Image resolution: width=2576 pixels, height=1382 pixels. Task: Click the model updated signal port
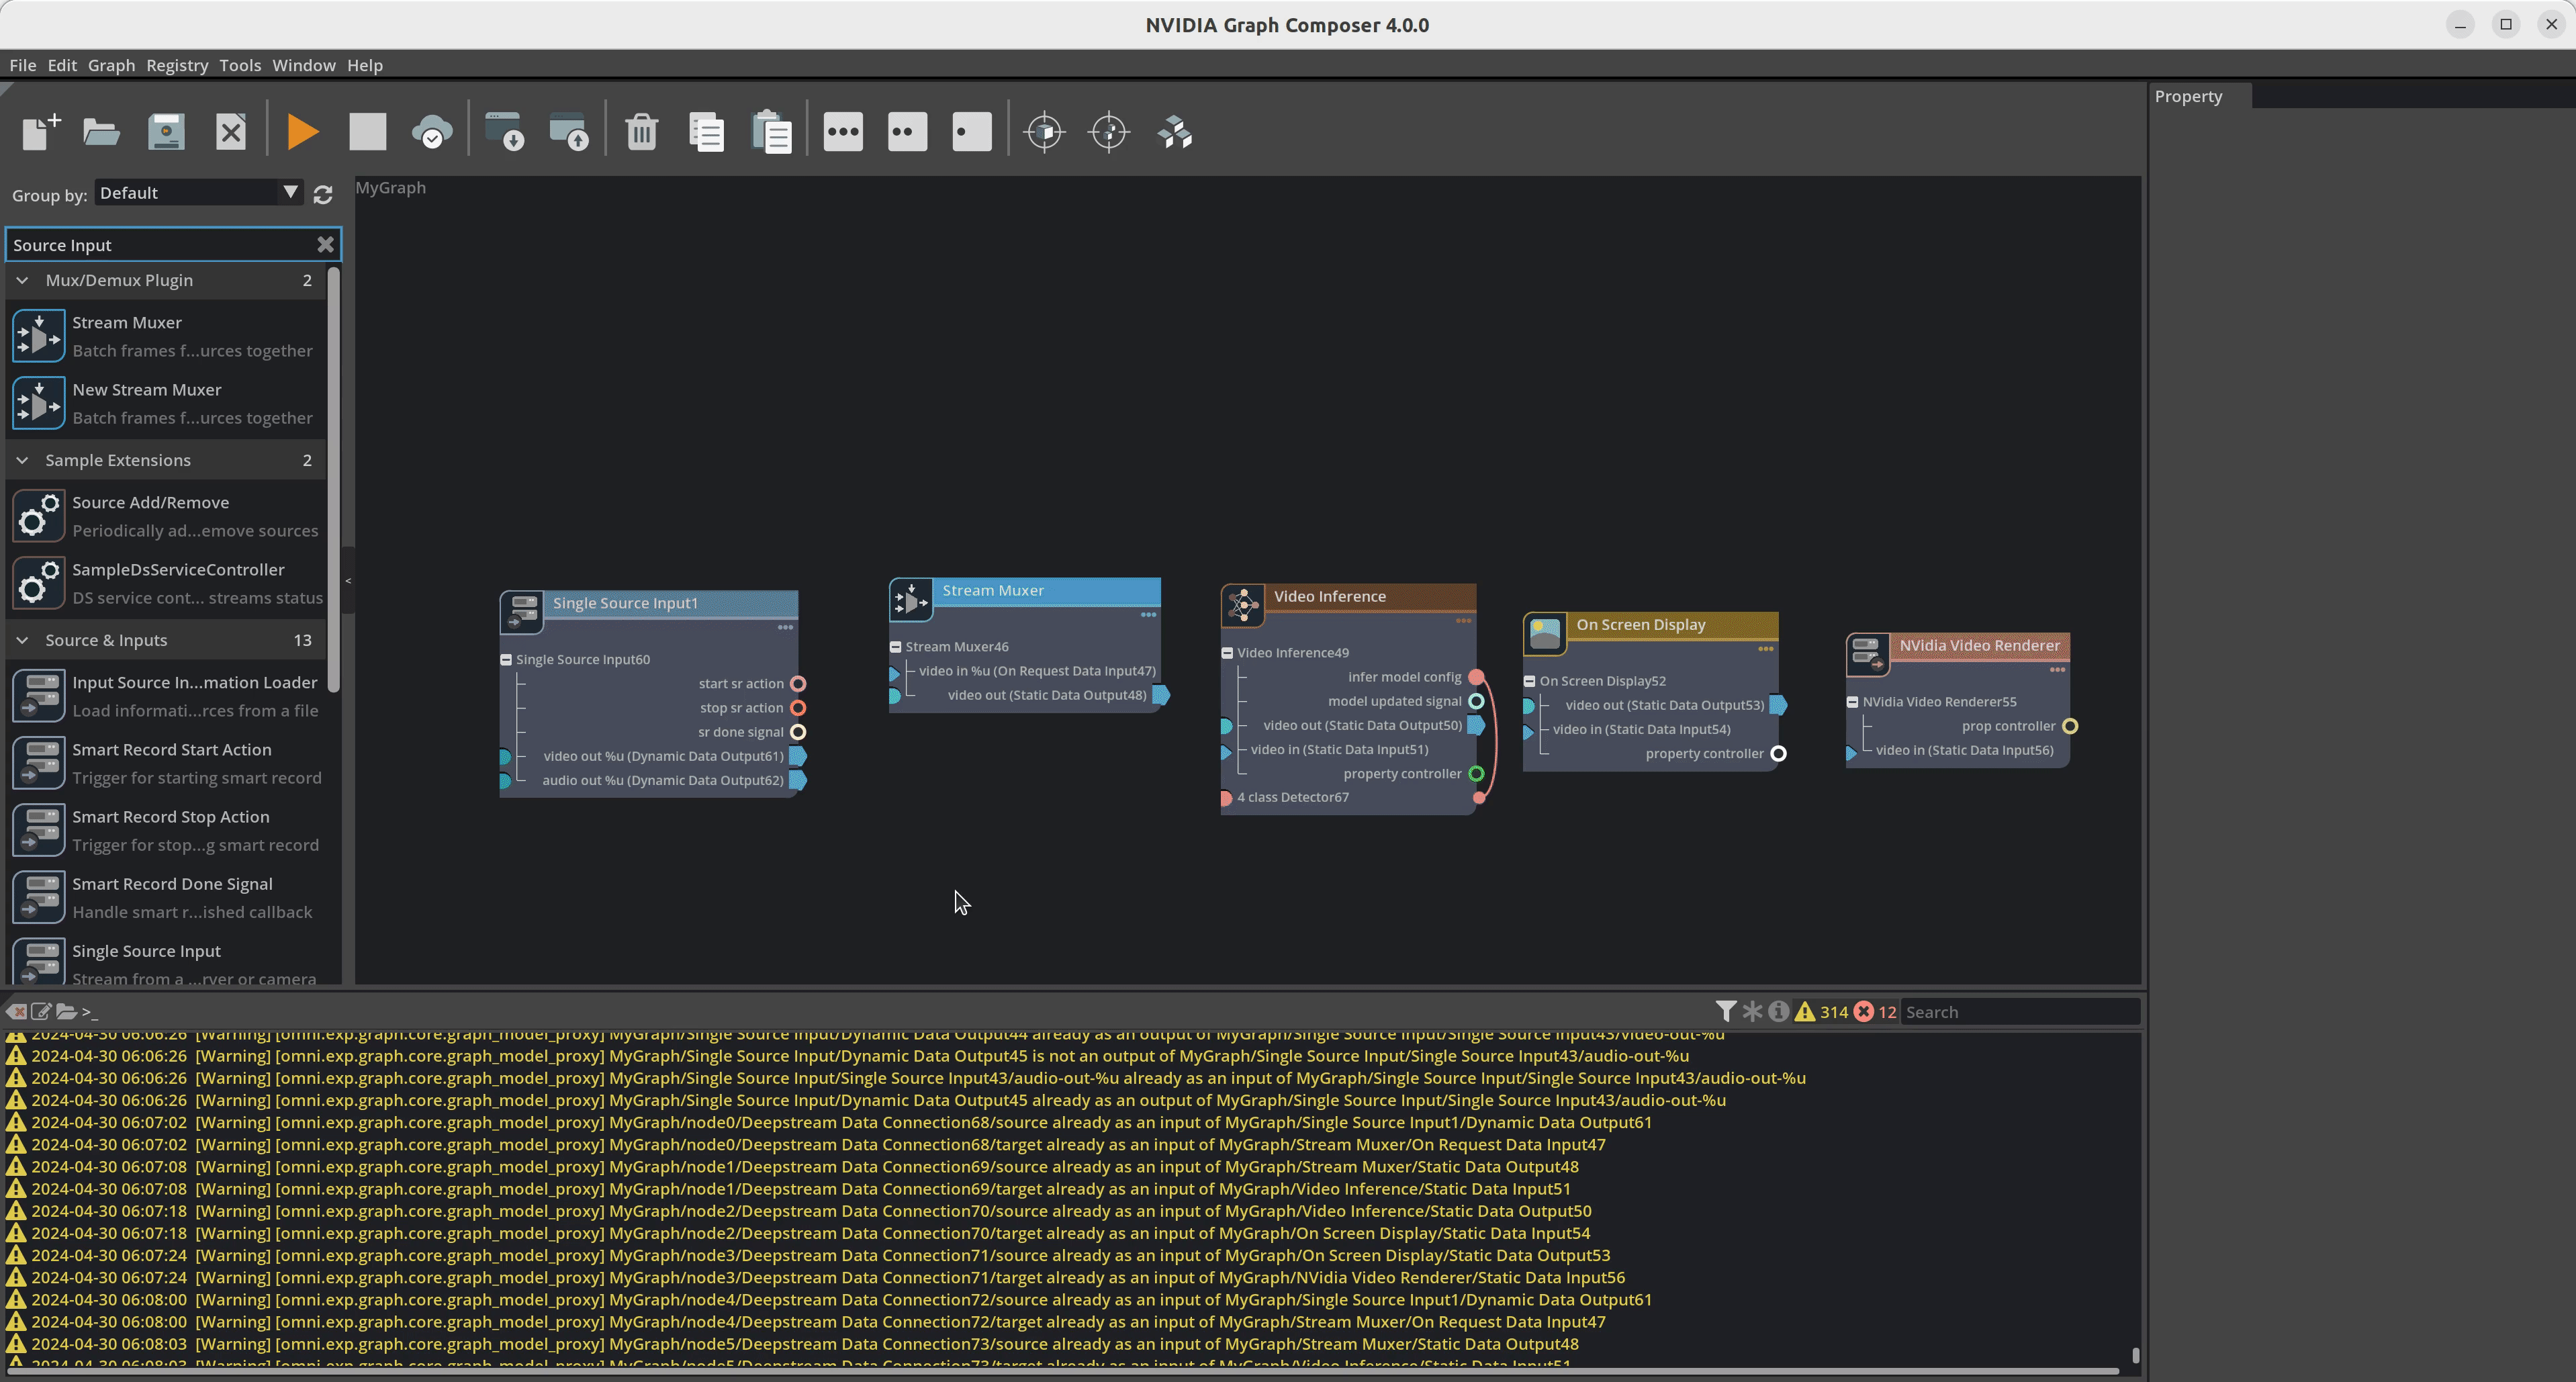1476,701
